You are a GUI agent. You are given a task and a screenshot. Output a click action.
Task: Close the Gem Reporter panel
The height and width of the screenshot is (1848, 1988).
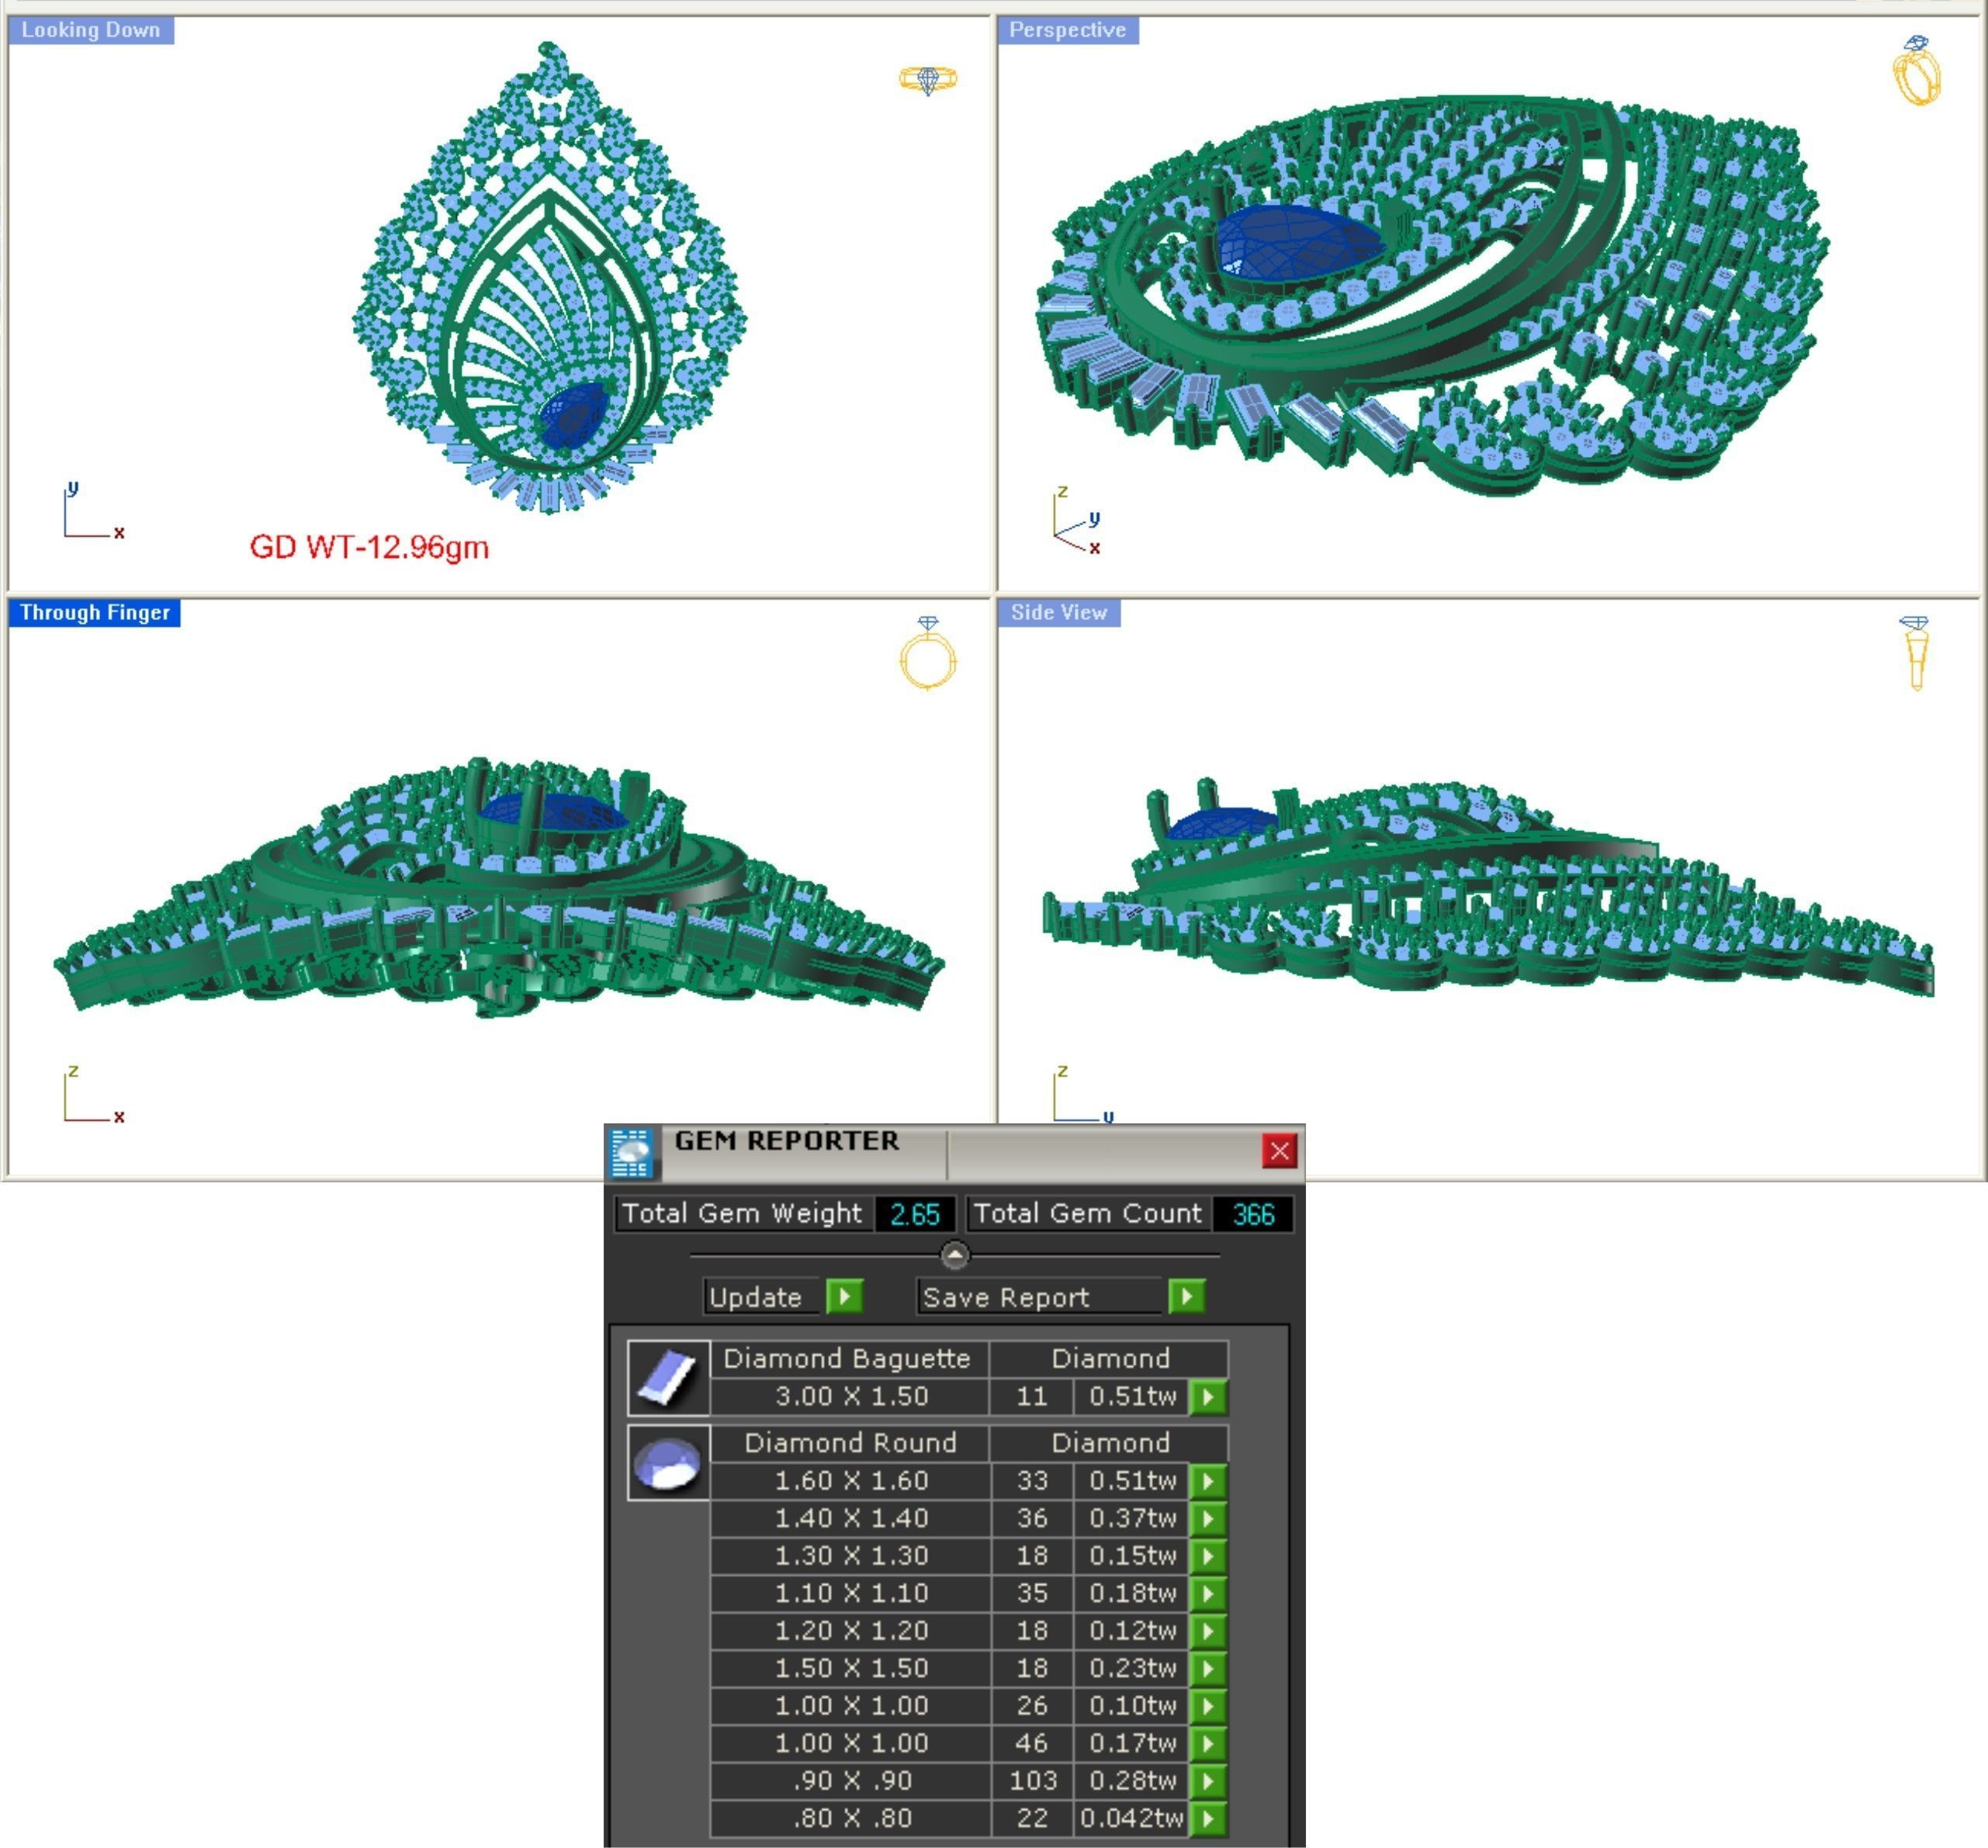coord(1279,1150)
